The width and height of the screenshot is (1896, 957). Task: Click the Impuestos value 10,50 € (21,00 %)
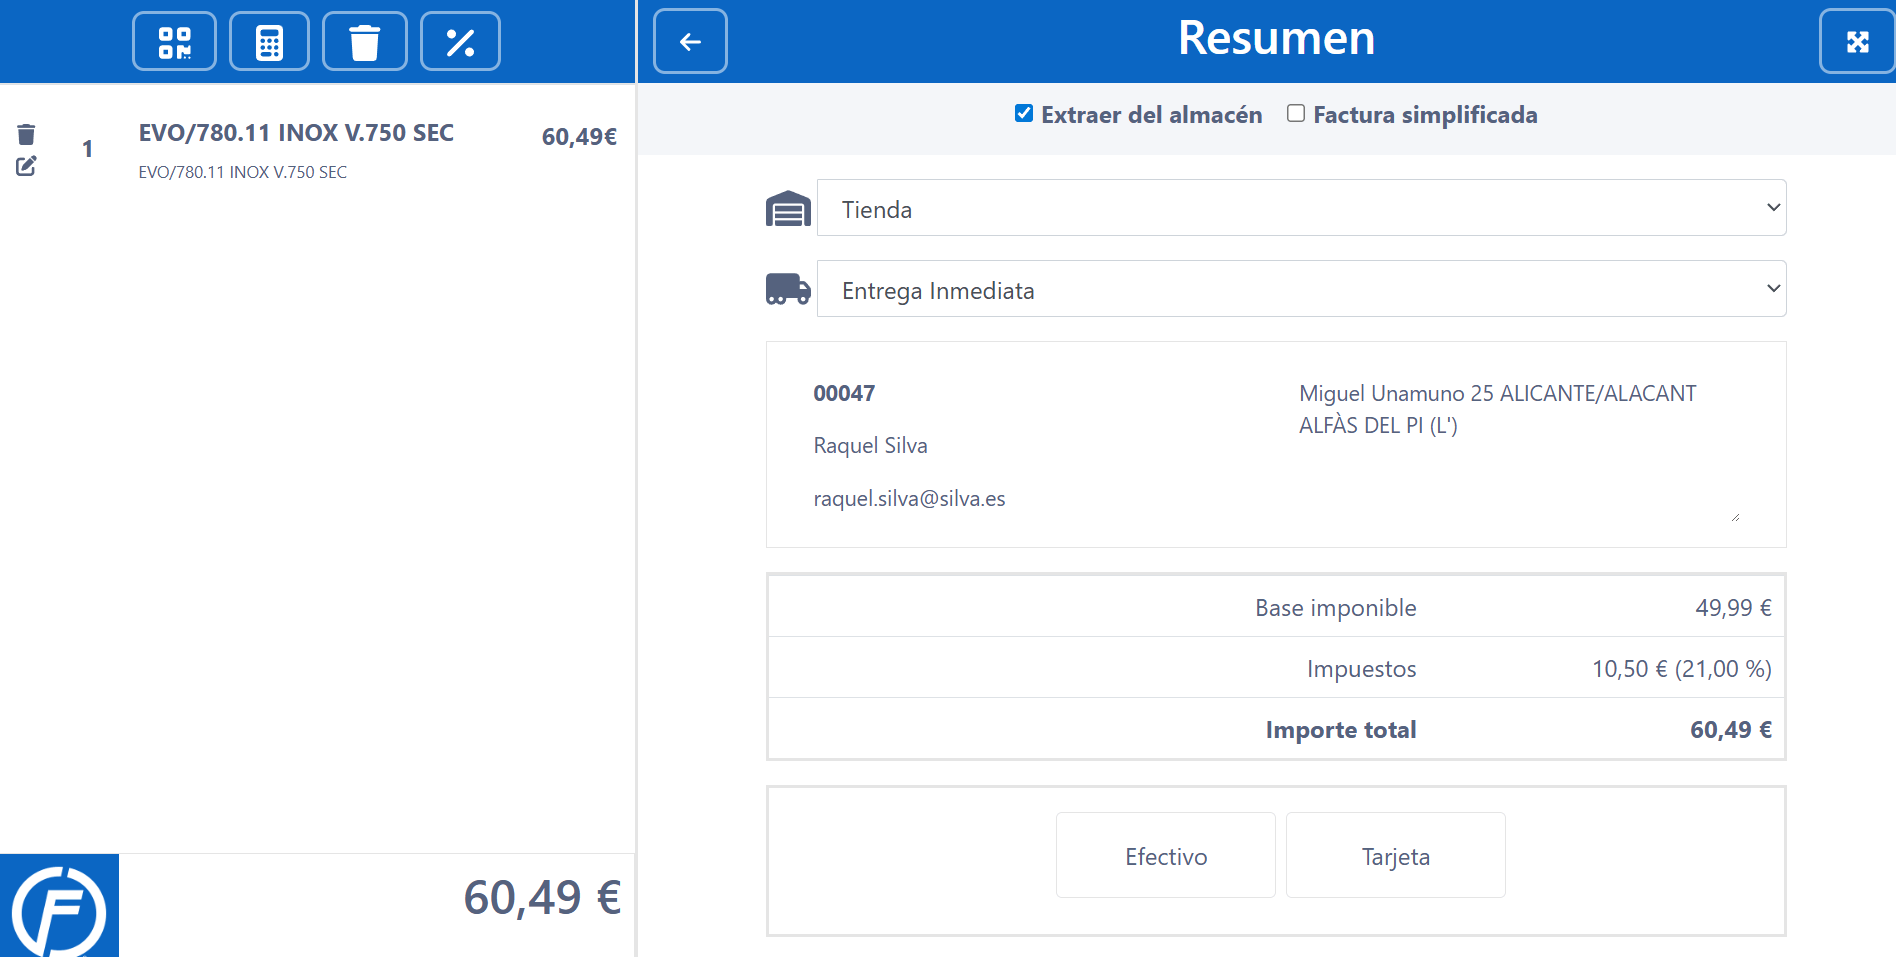click(x=1681, y=669)
